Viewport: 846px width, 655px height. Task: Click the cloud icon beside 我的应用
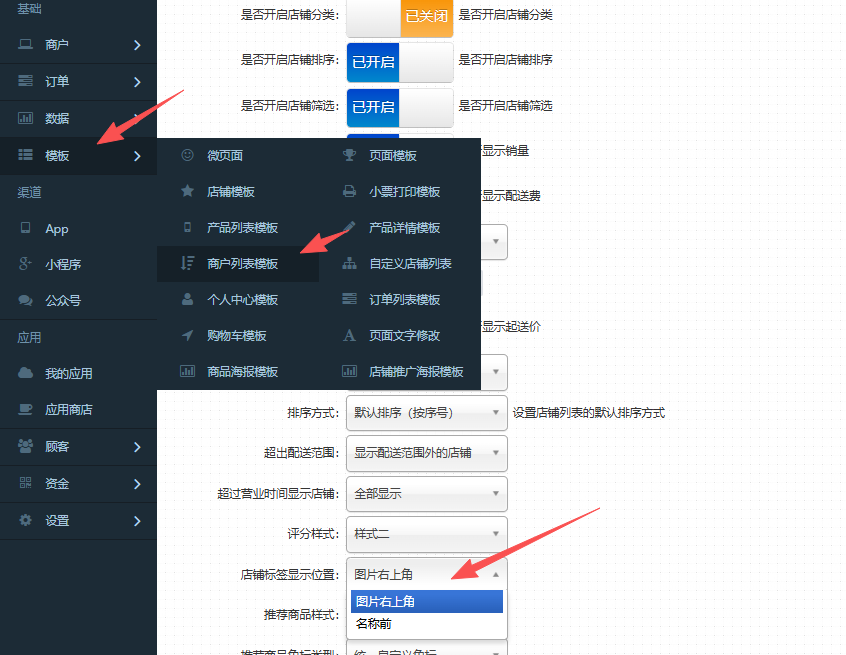tap(26, 373)
